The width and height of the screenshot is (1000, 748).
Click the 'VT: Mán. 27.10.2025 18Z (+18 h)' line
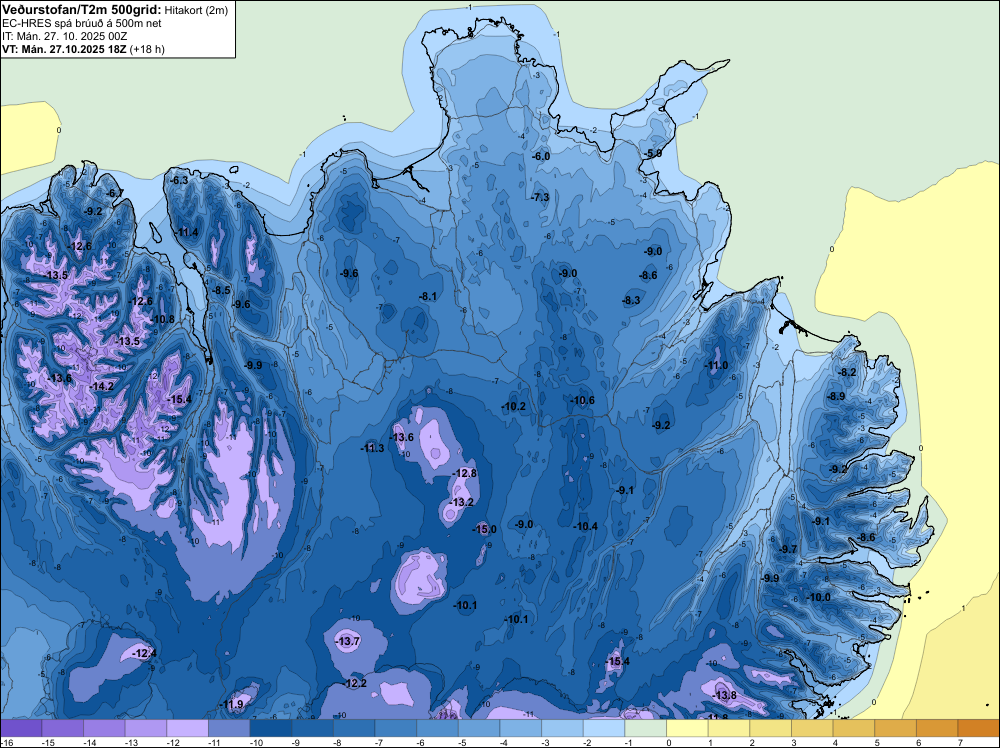(83, 49)
